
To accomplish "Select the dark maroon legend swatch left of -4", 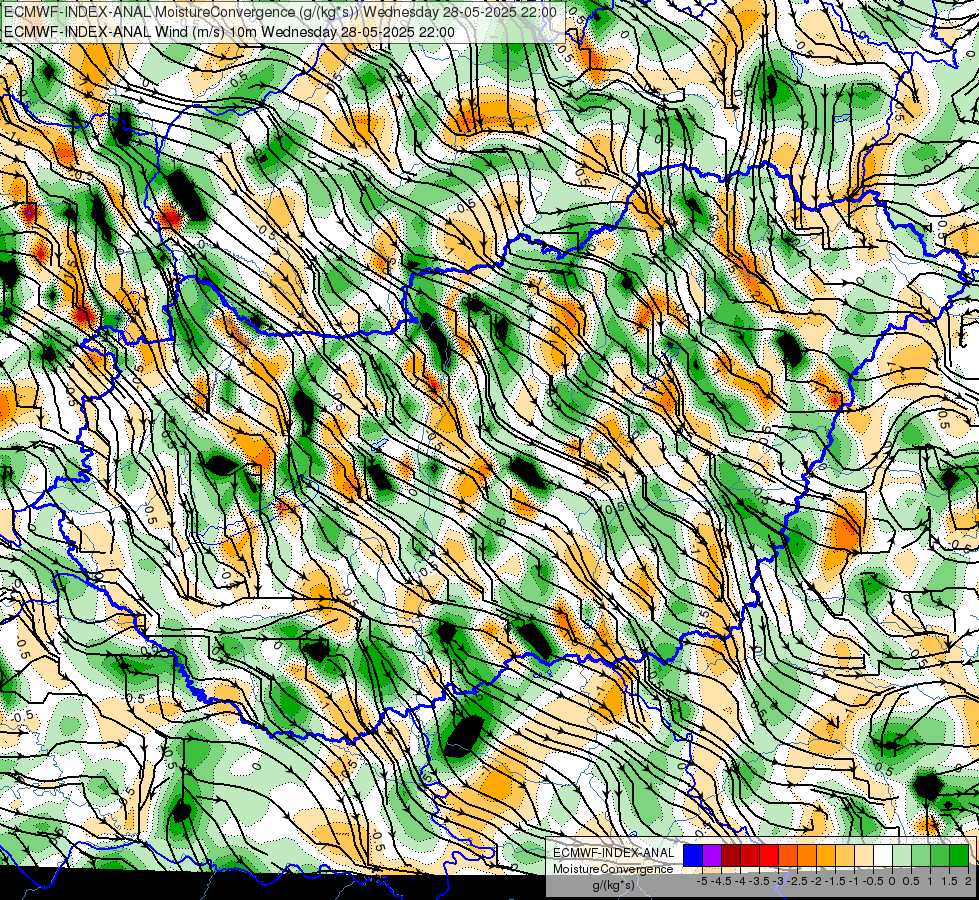I will (x=731, y=855).
